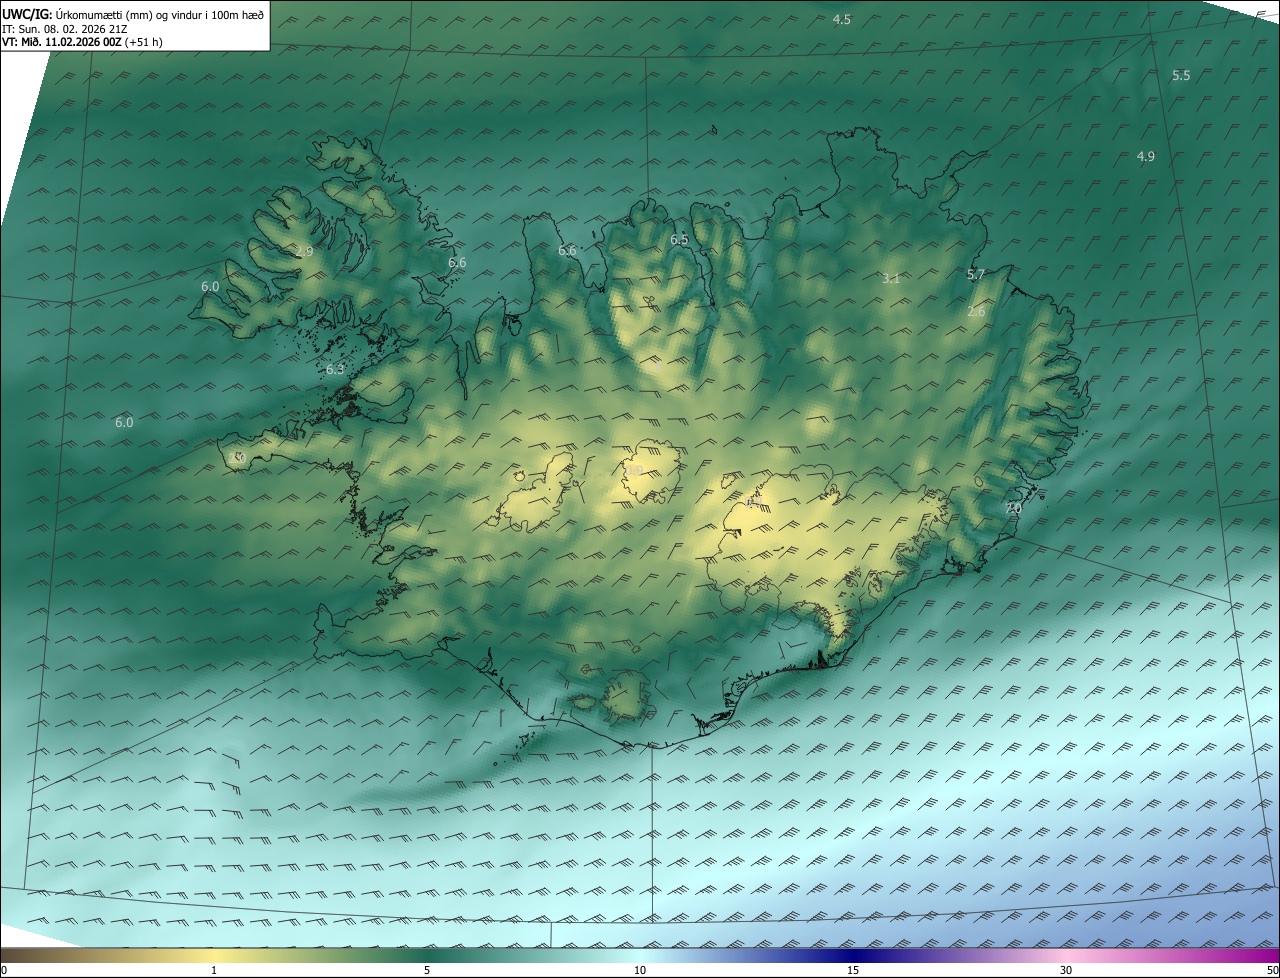The width and height of the screenshot is (1280, 978).
Task: Click the 6.3 value label
Action: (335, 370)
